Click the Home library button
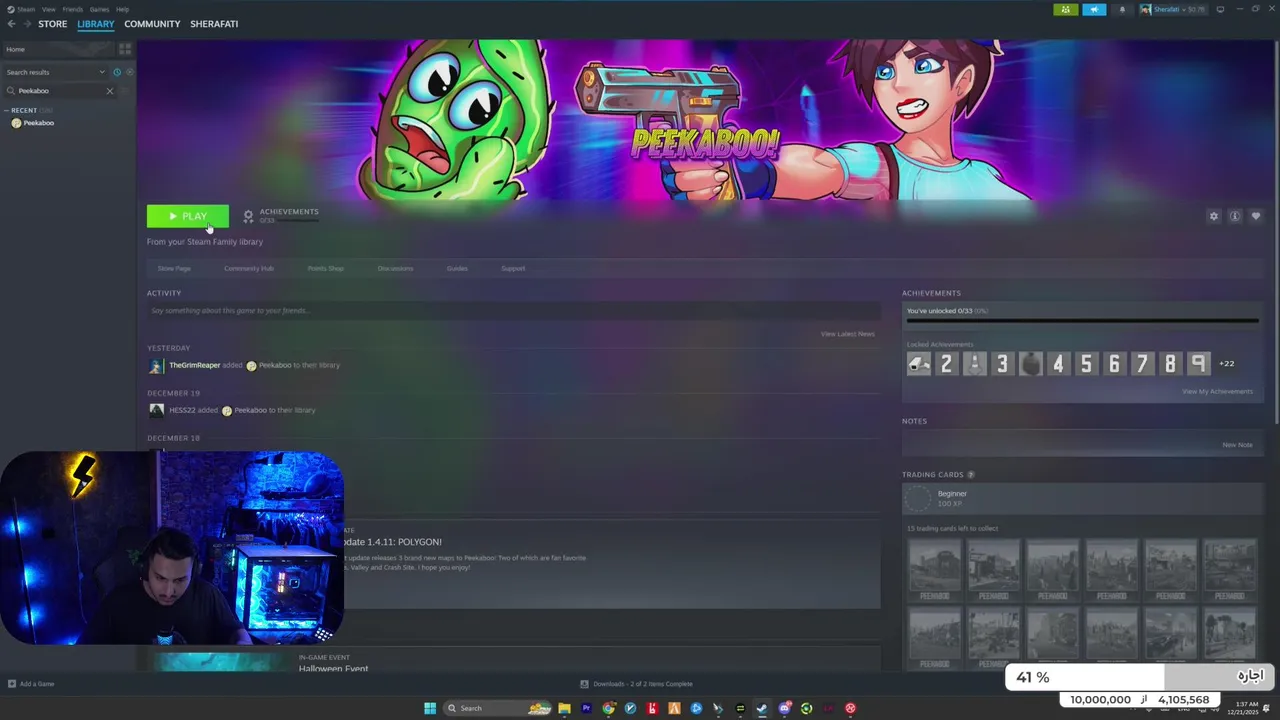 pyautogui.click(x=57, y=49)
